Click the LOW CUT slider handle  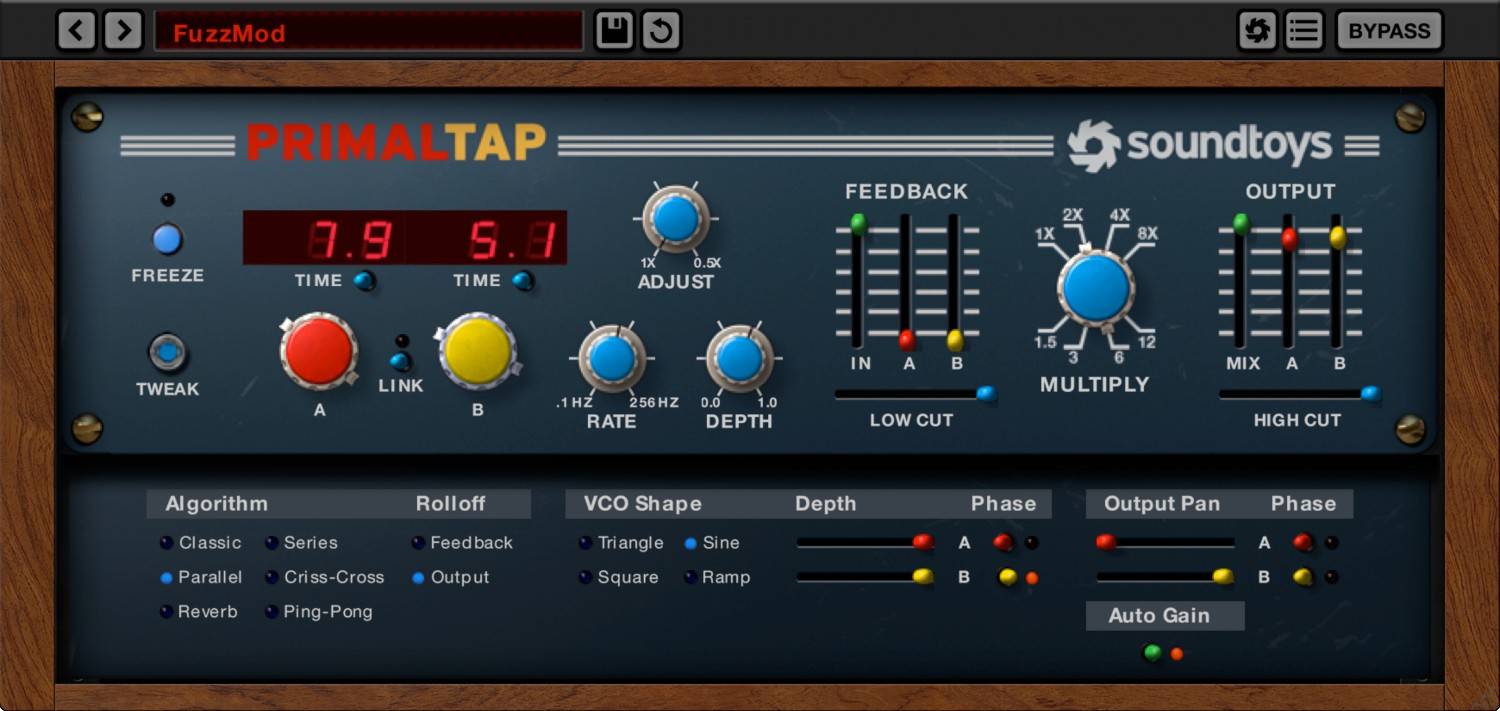(985, 395)
